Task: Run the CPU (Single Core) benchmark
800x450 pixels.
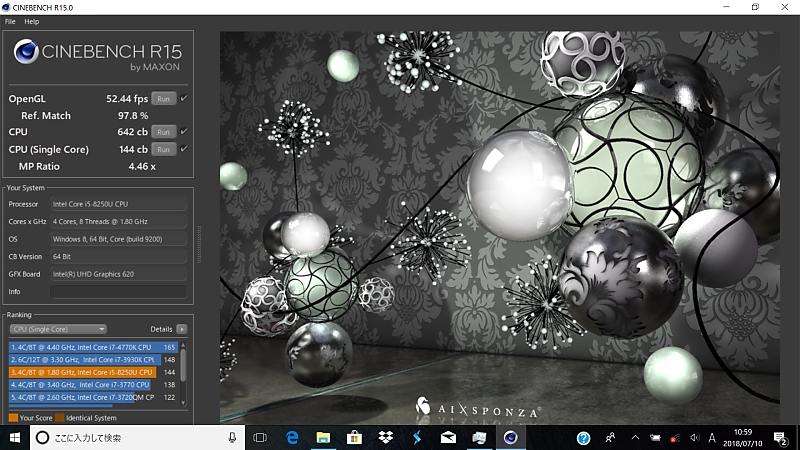Action: (163, 149)
